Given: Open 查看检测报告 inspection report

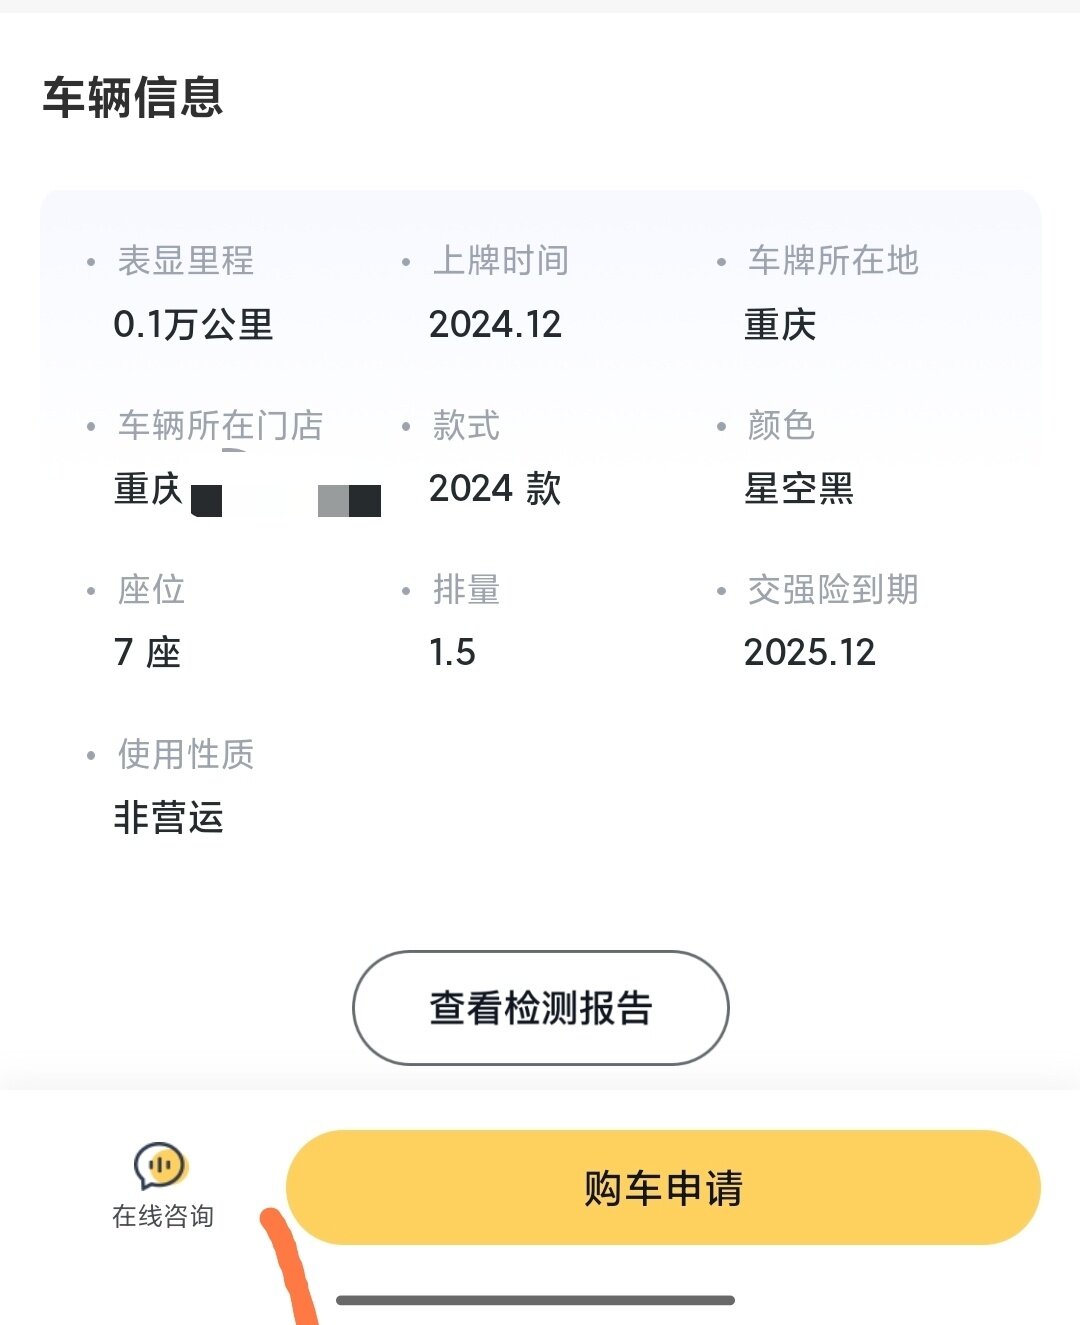Looking at the screenshot, I should pyautogui.click(x=541, y=1008).
